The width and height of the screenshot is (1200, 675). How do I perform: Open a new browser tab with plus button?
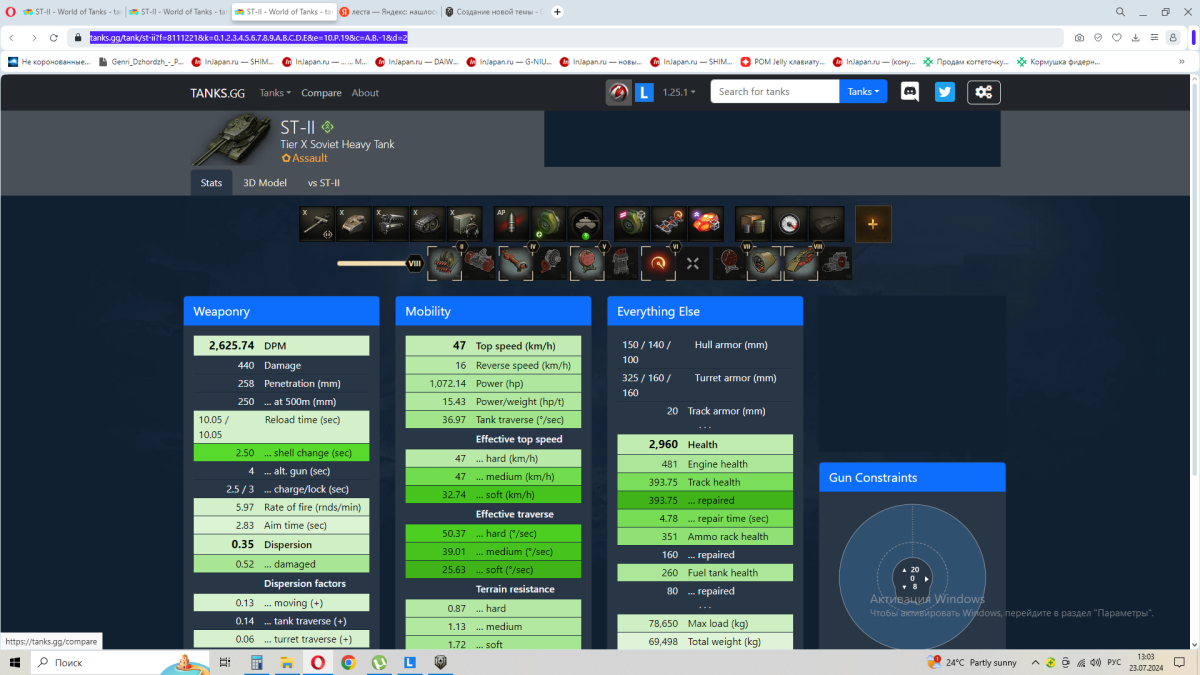pyautogui.click(x=557, y=12)
